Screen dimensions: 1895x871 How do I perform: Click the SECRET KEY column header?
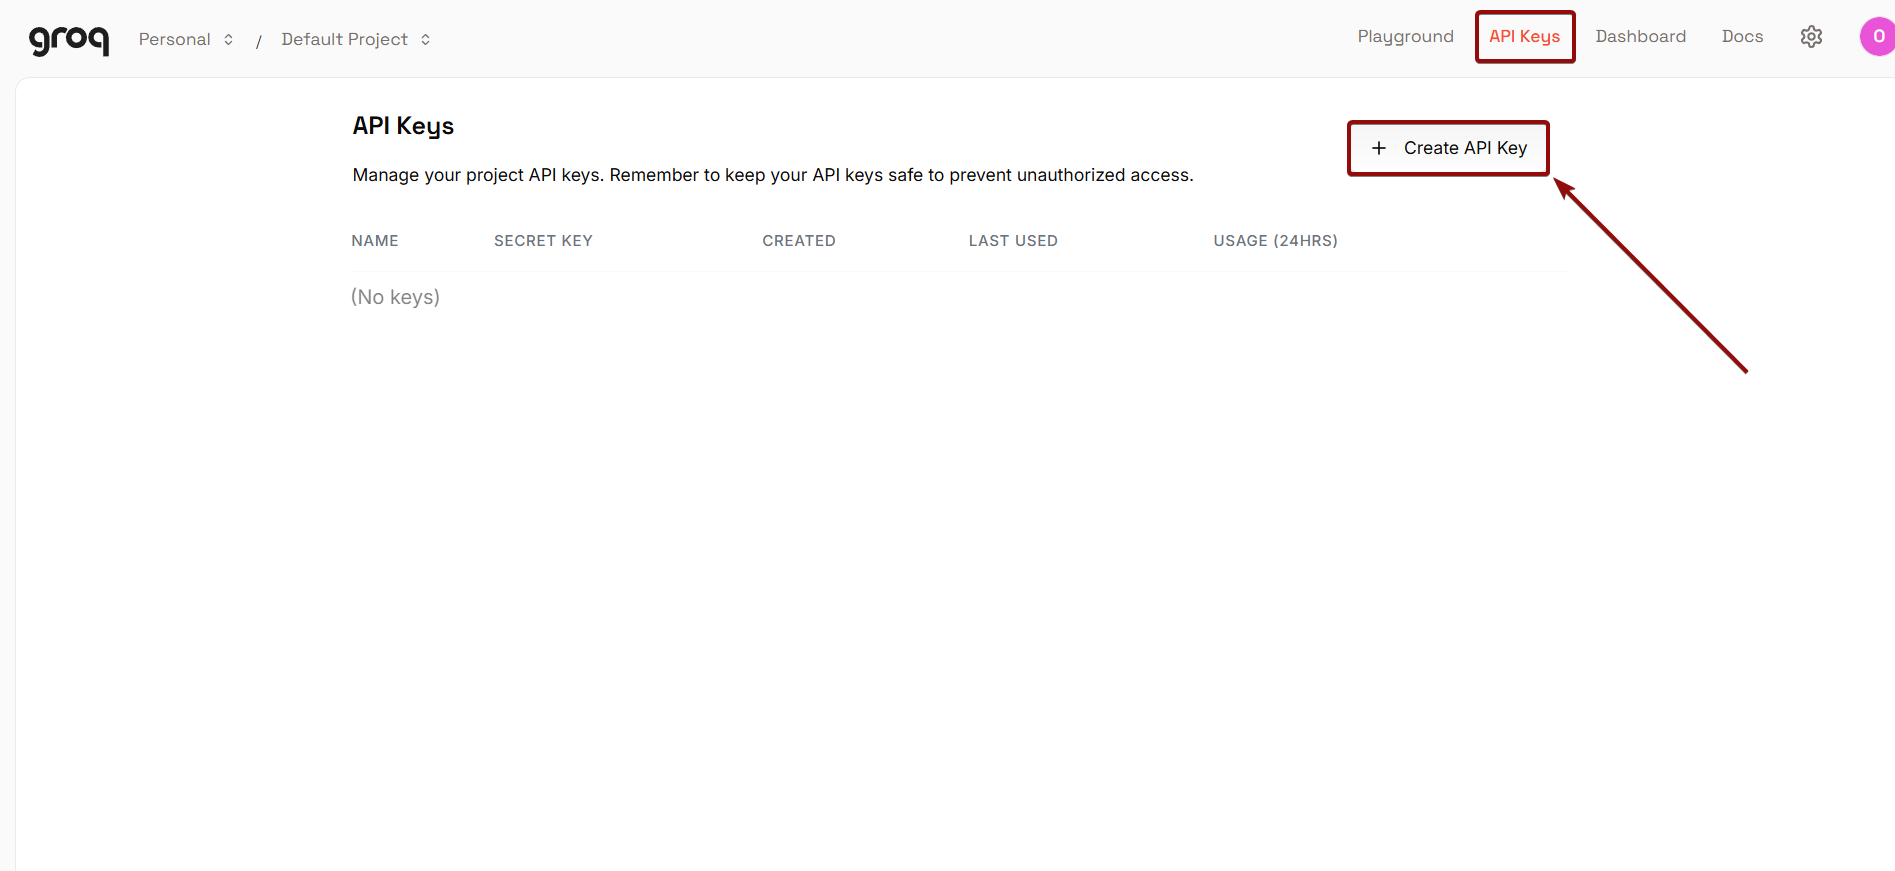point(543,240)
